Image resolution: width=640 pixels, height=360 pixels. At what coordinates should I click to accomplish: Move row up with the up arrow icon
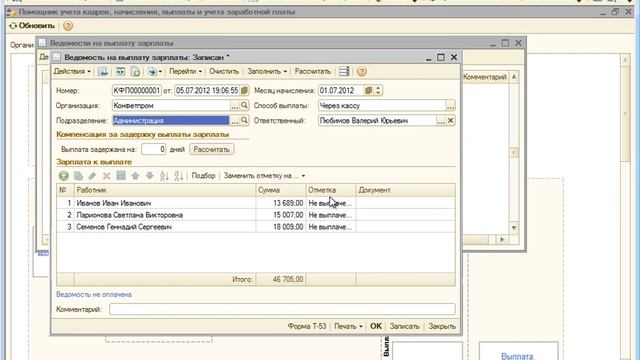click(x=135, y=176)
